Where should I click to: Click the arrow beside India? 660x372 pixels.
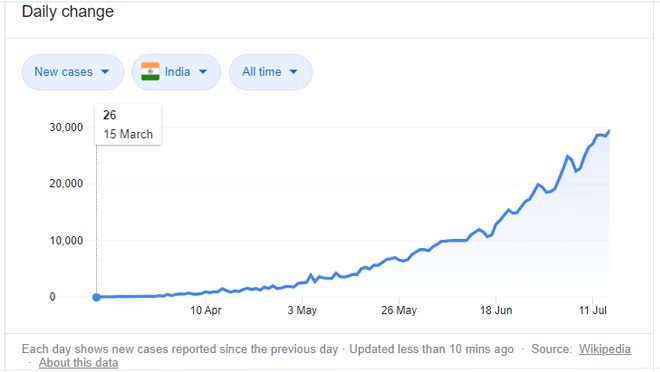click(203, 72)
